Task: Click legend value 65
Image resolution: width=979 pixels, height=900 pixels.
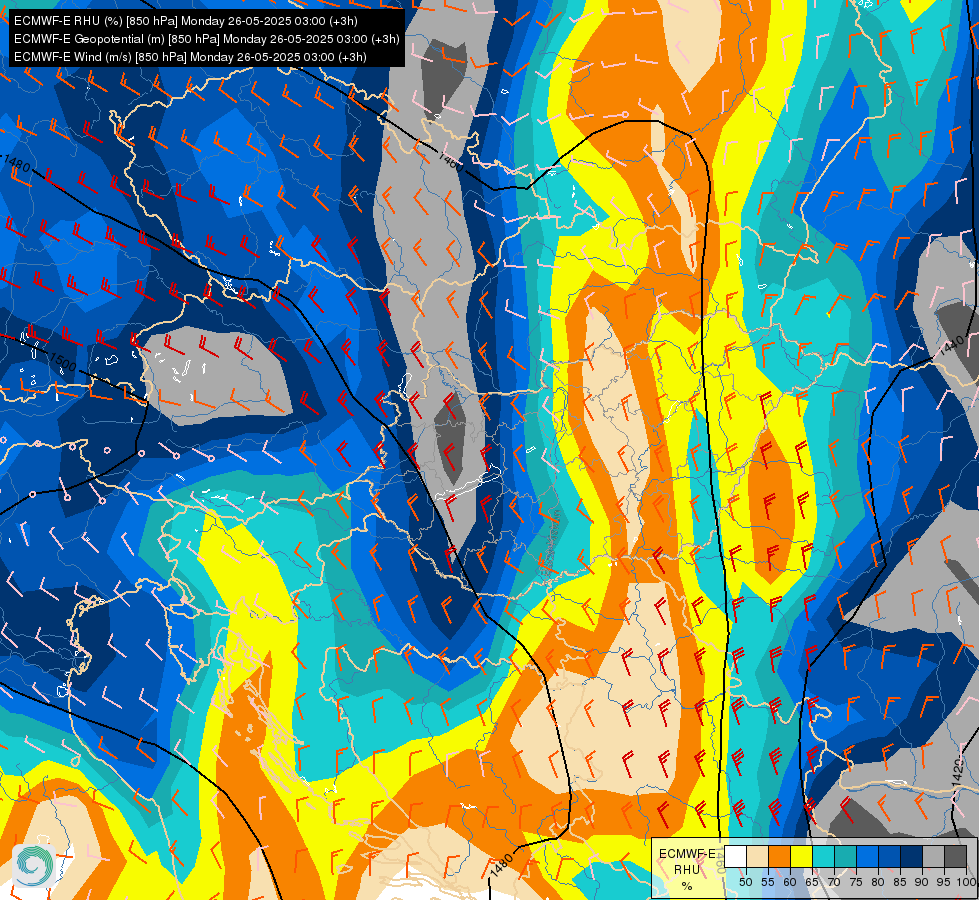Action: coord(812,883)
